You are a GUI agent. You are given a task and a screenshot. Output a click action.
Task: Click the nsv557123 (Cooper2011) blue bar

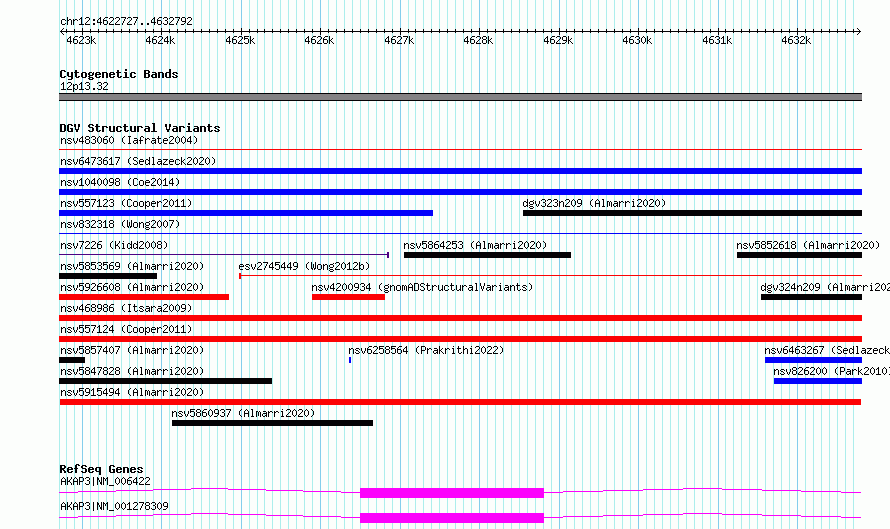click(246, 213)
